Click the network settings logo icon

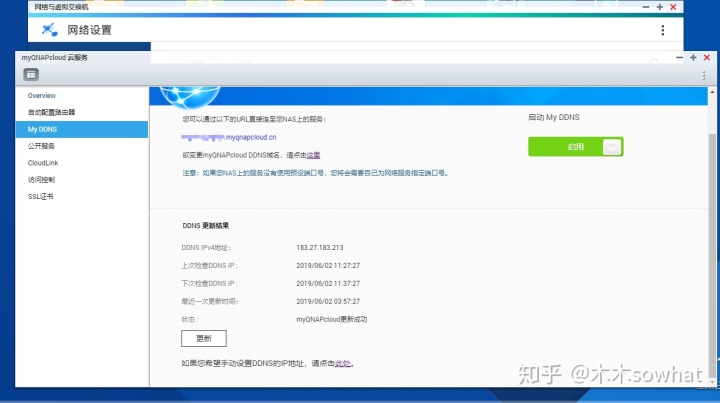(50, 30)
